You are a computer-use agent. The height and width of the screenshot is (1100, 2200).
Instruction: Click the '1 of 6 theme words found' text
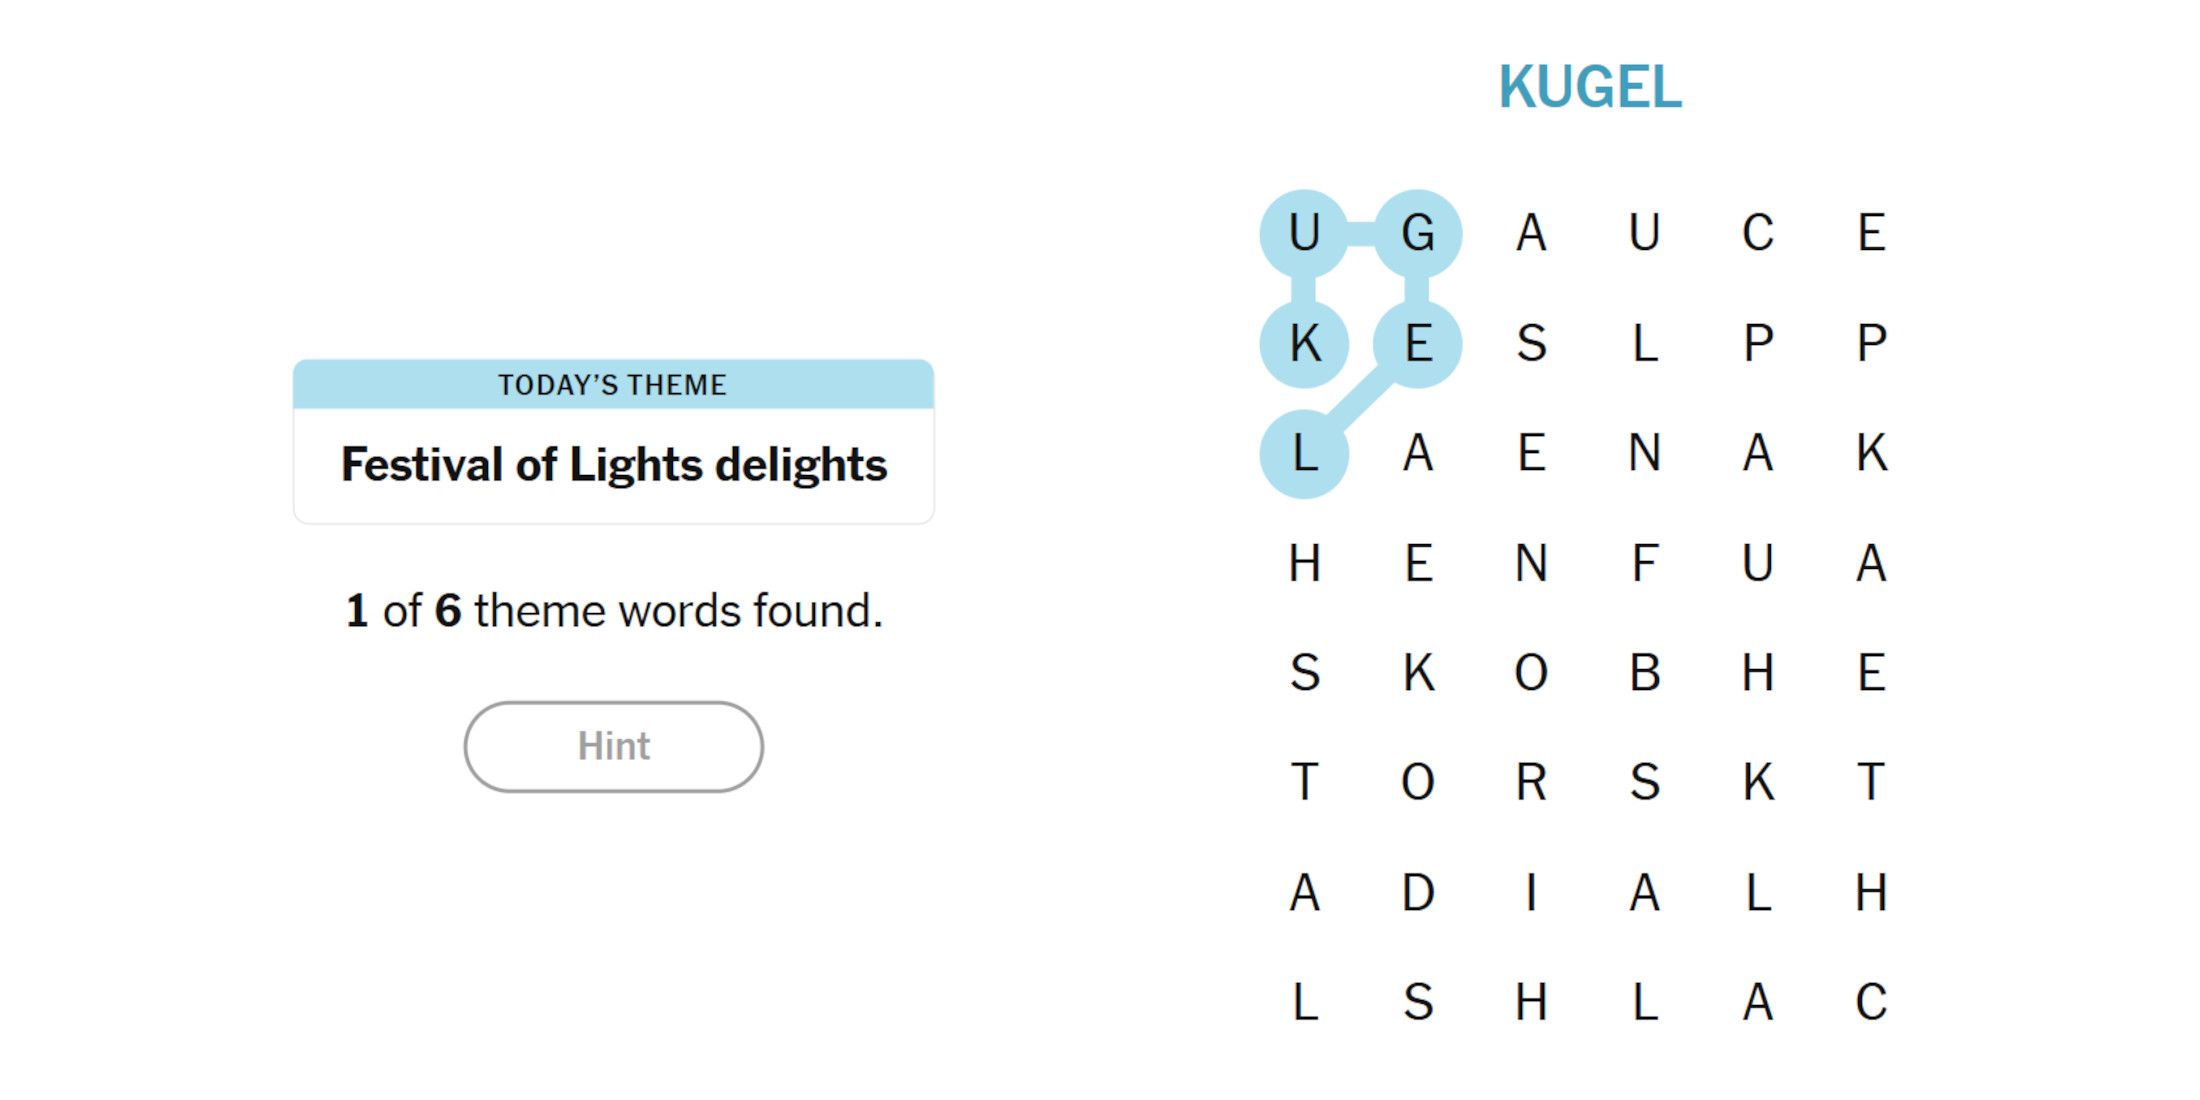(x=613, y=611)
